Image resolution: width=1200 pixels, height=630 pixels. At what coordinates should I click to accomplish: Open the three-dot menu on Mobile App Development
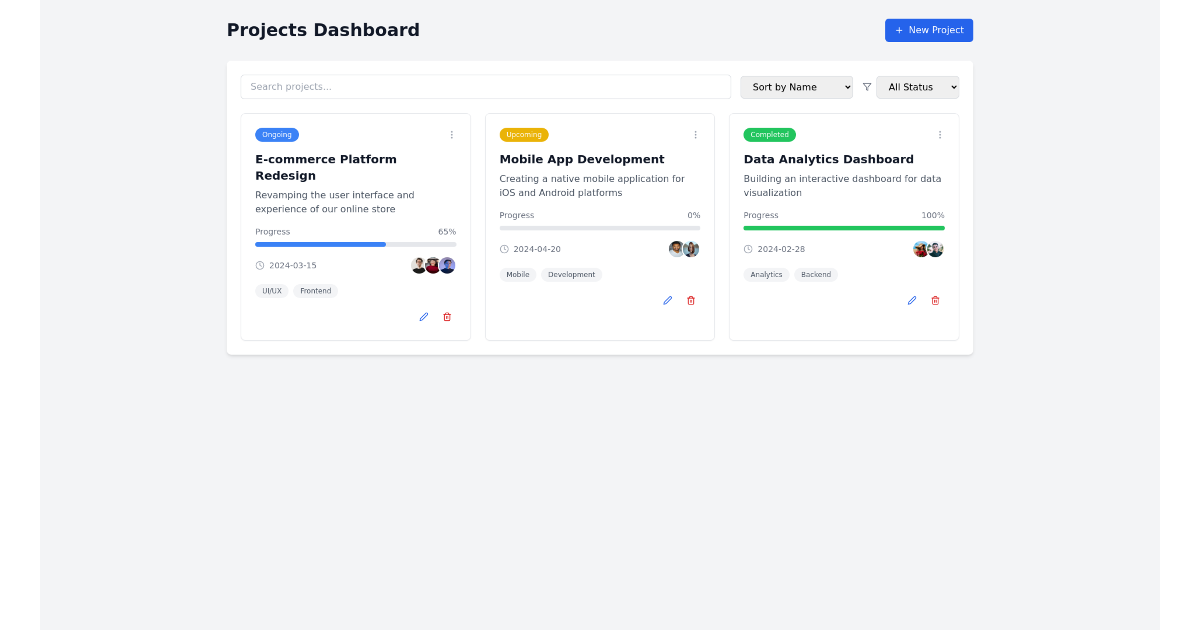click(x=695, y=134)
